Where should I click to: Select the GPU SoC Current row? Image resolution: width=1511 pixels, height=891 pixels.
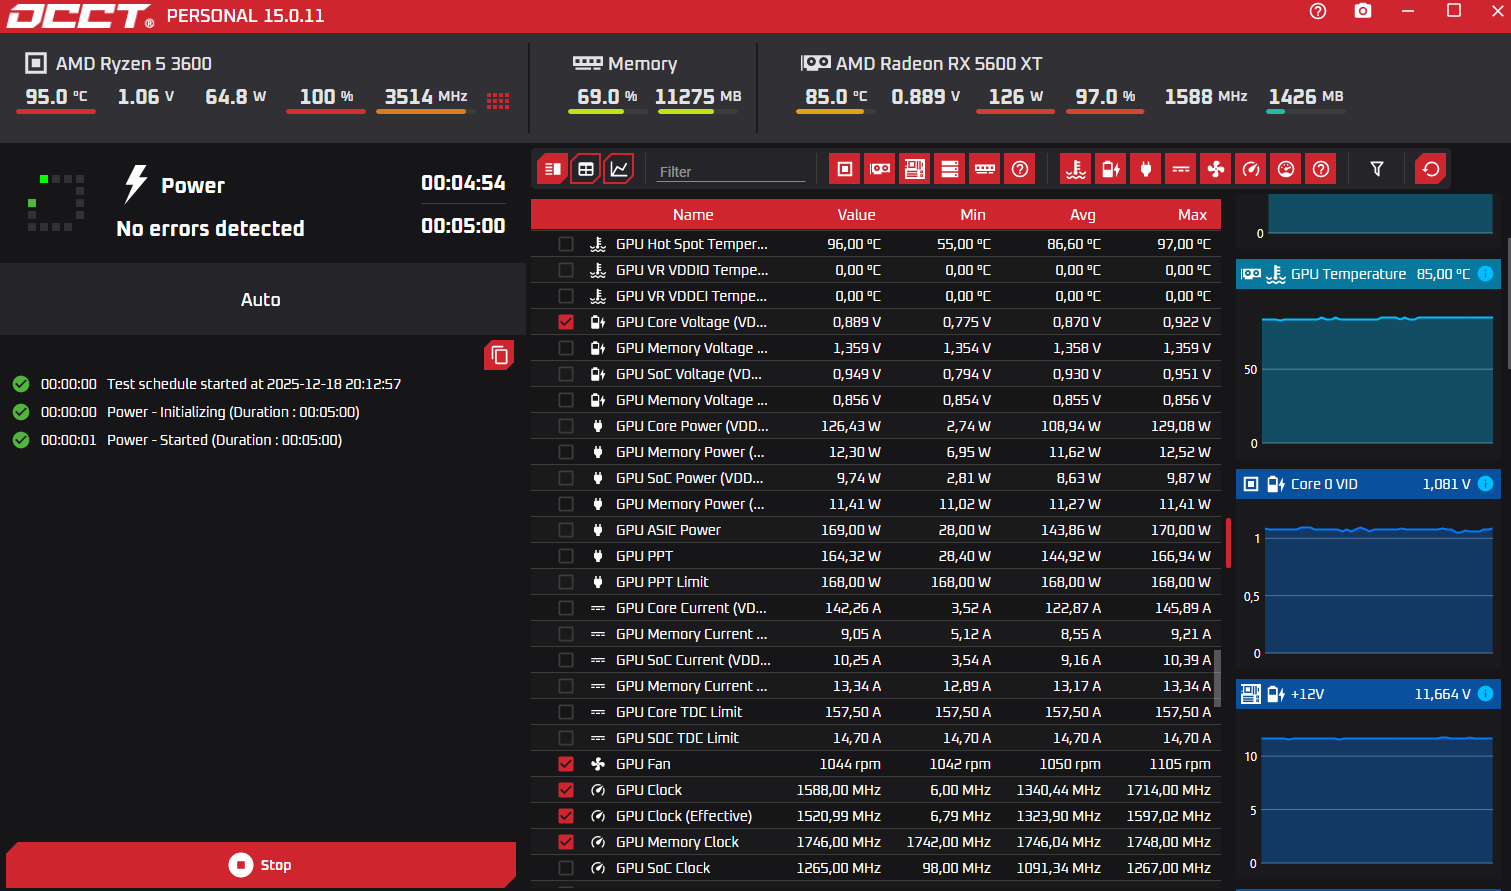coord(875,660)
